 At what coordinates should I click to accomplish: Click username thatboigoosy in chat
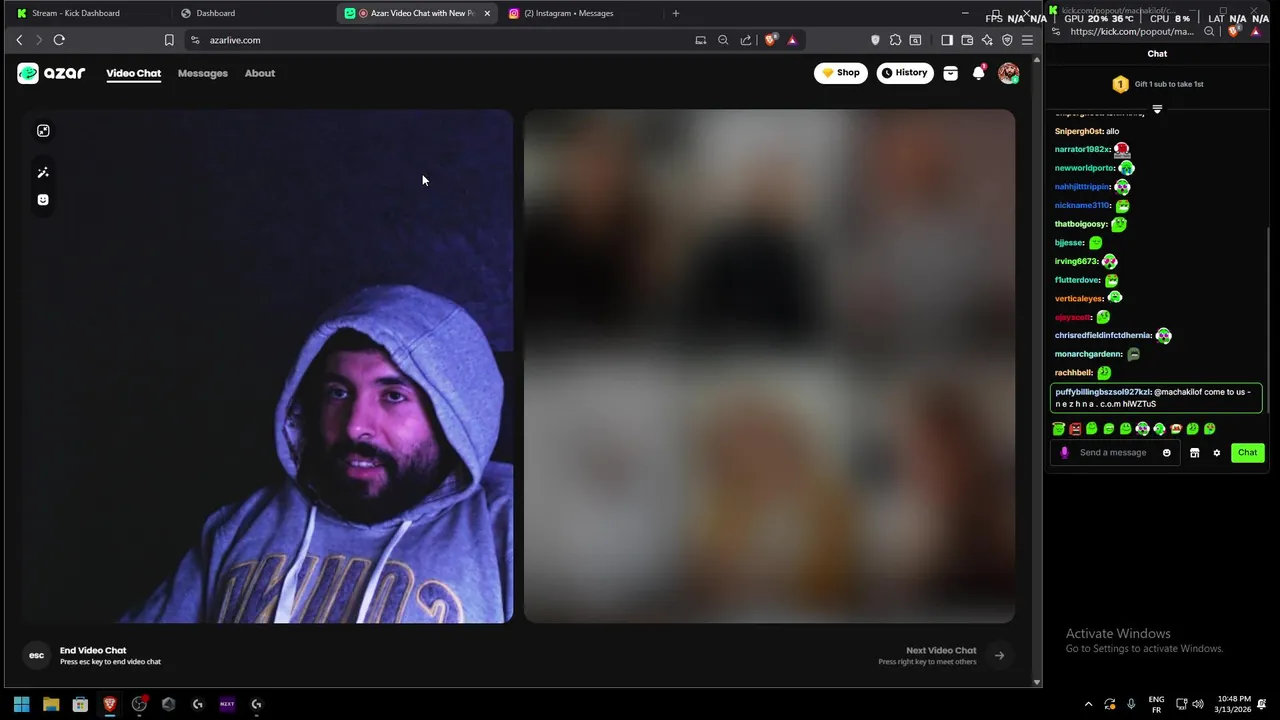(1081, 224)
